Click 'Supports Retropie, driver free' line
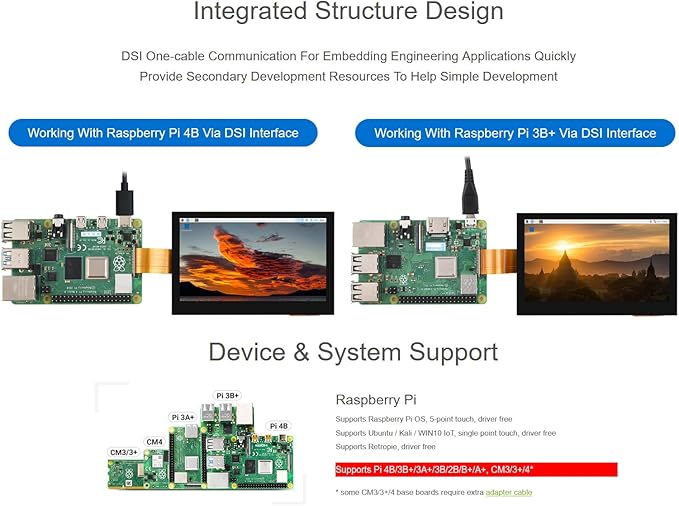The height and width of the screenshot is (506, 679). tap(385, 447)
